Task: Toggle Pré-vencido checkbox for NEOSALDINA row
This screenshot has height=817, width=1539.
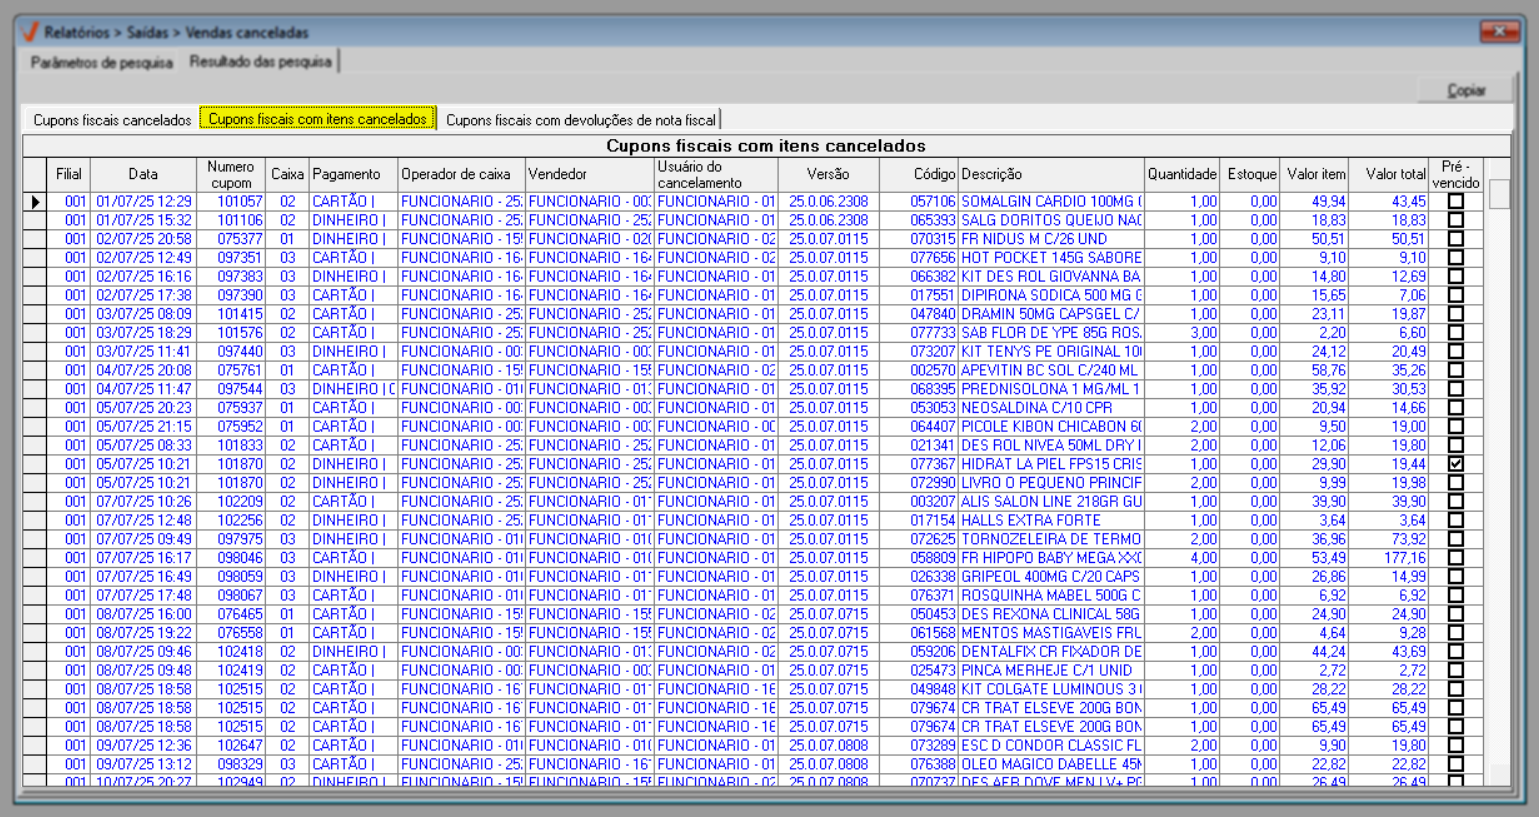Action: tap(1455, 408)
